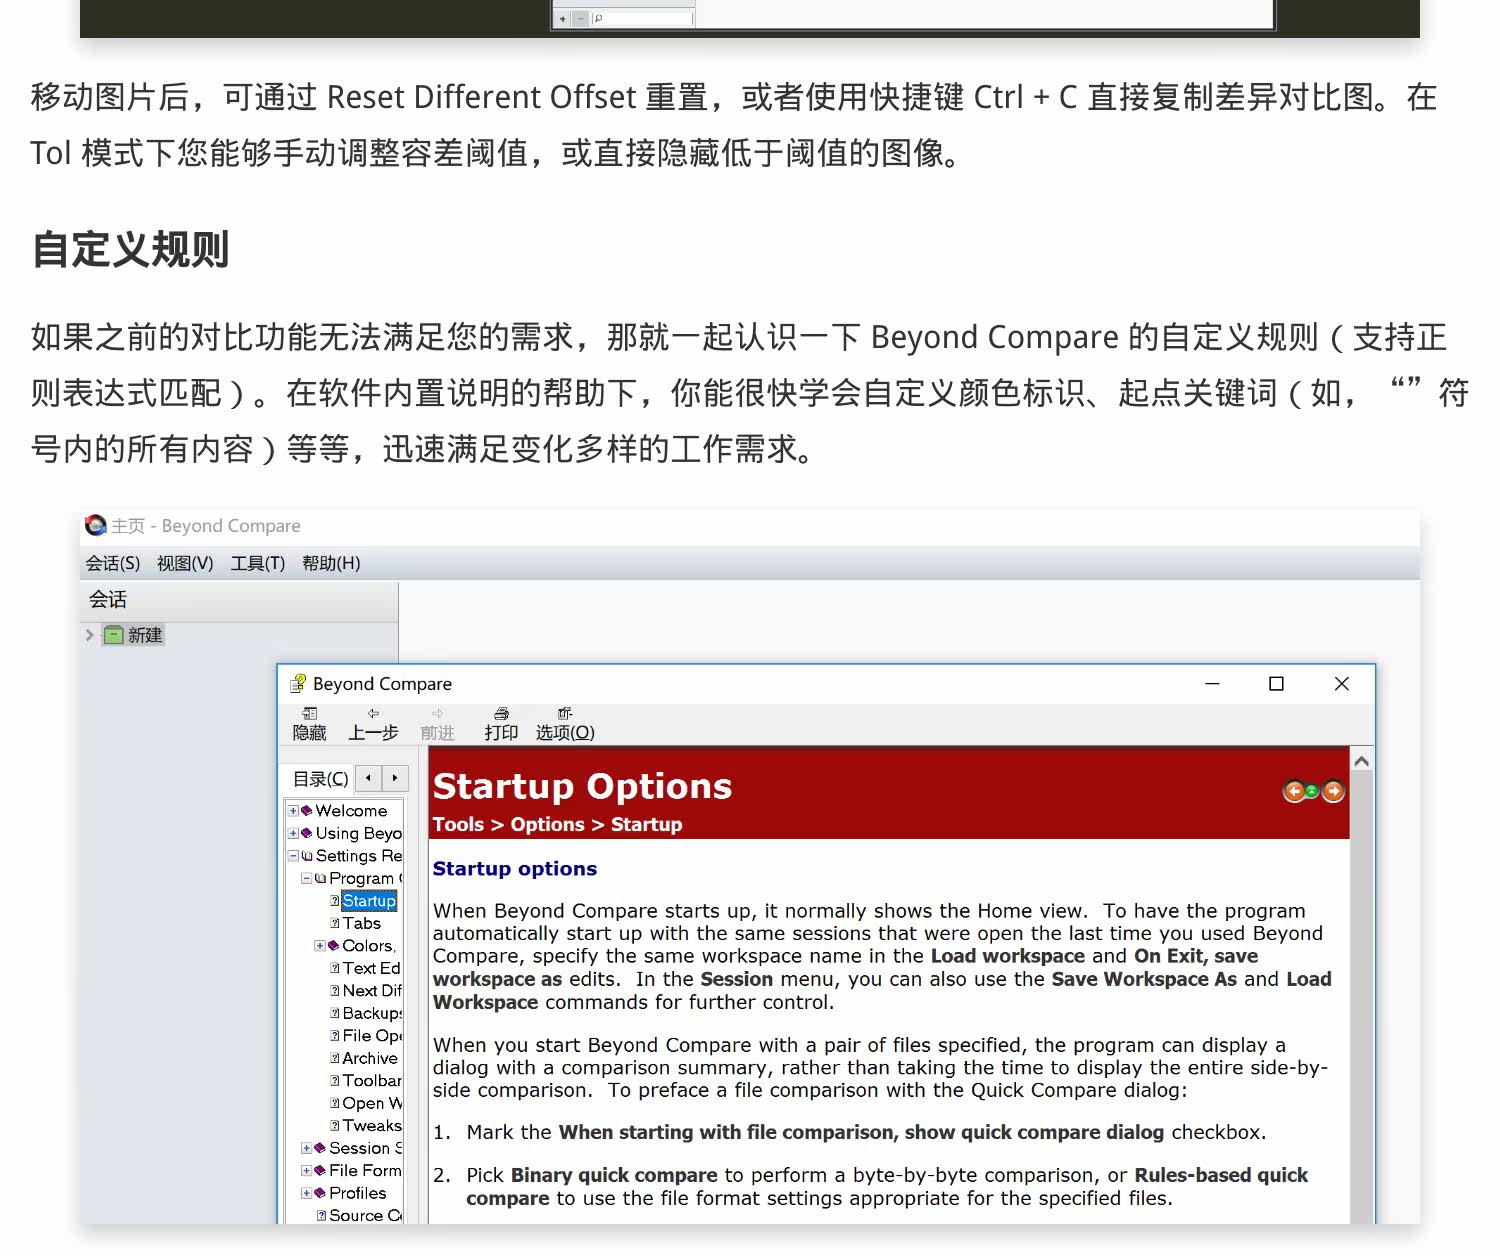The width and height of the screenshot is (1500, 1256).
Task: Click the Tabs topic page icon
Action: tap(335, 923)
